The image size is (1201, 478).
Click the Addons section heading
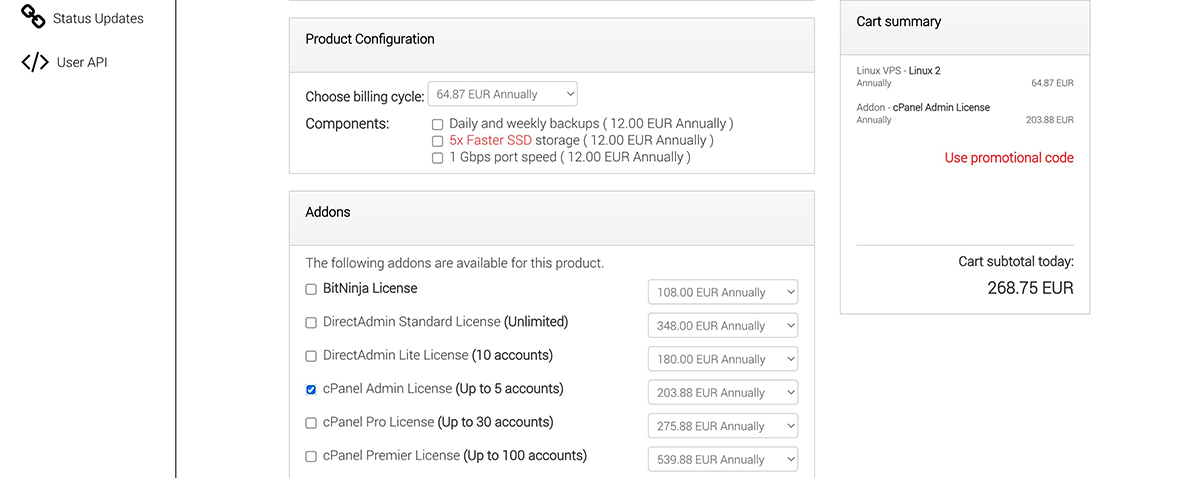pyautogui.click(x=328, y=212)
